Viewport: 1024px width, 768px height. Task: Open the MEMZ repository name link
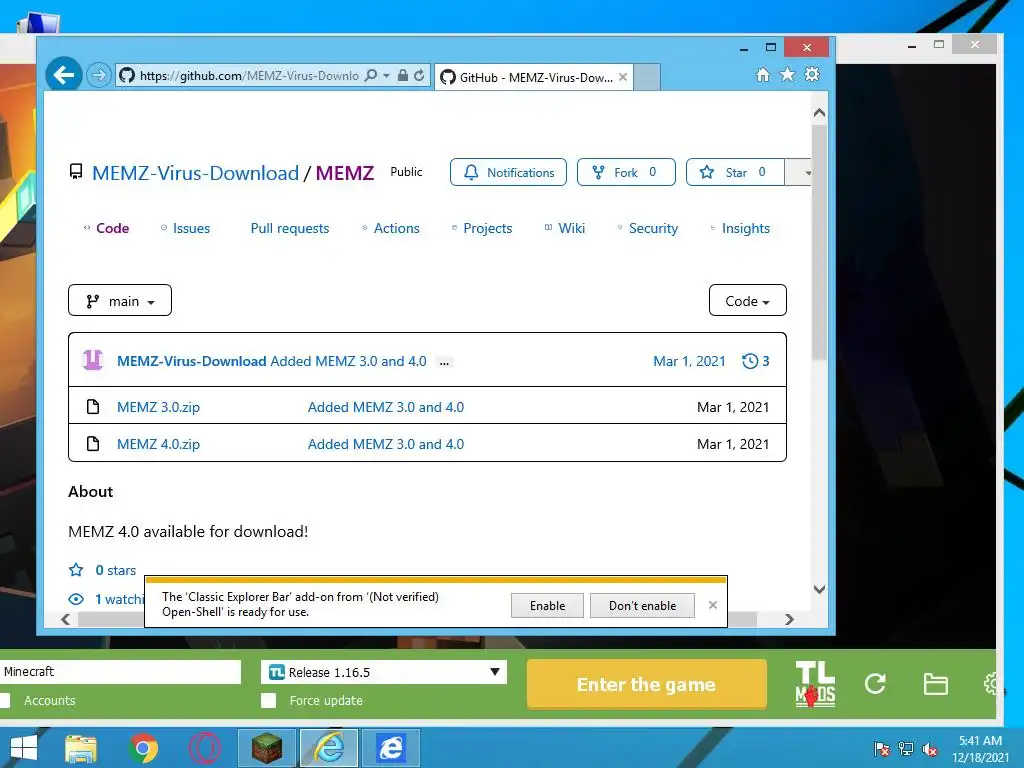pos(345,172)
